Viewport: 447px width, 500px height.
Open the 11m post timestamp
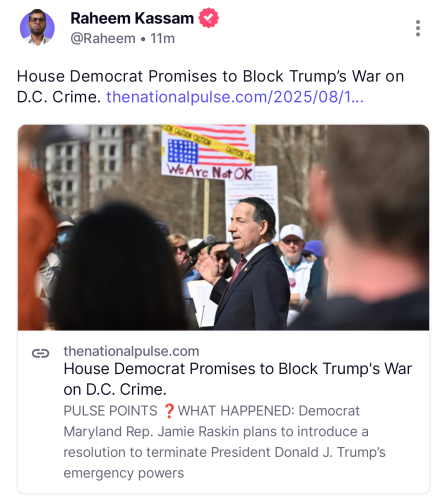(x=162, y=39)
